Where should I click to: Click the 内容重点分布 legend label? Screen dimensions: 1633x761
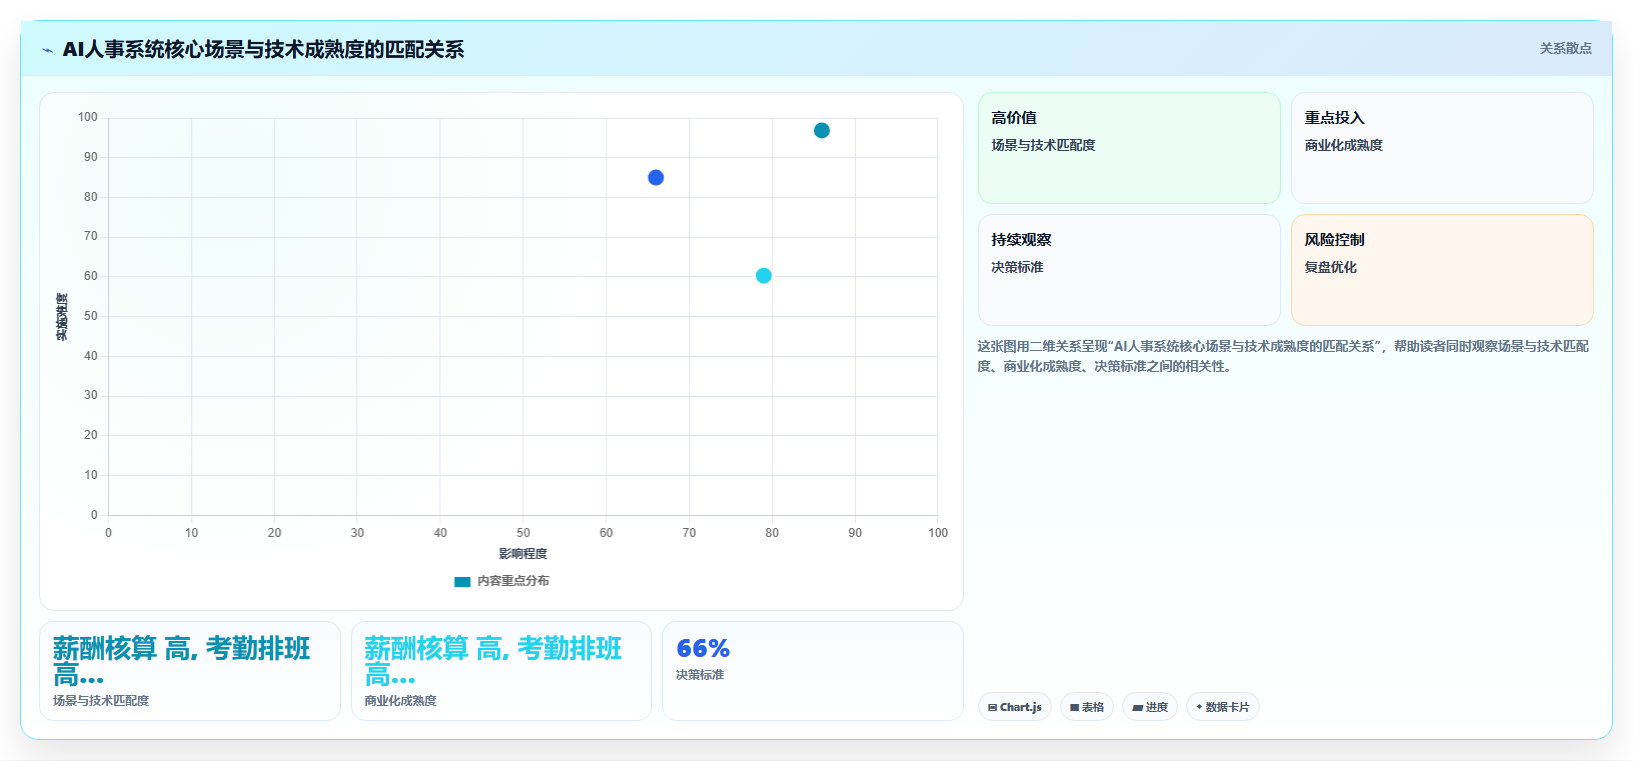[513, 581]
